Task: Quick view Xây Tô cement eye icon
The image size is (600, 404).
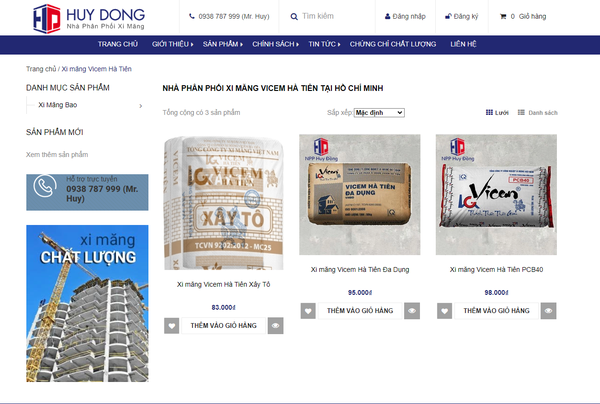Action: click(x=276, y=326)
